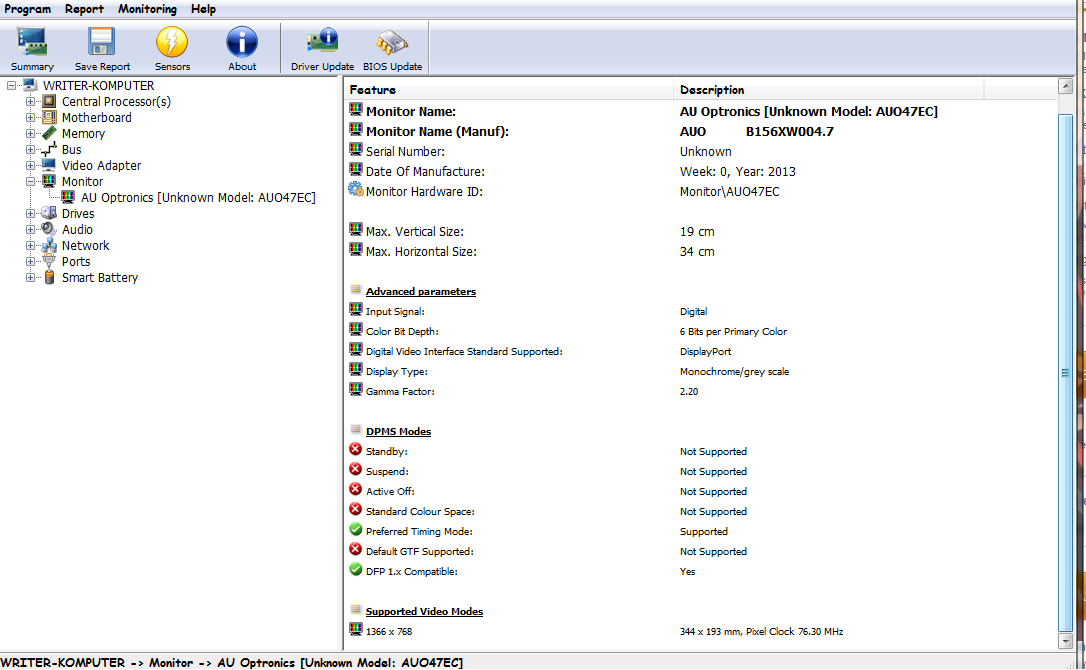
Task: Select AU Optronics monitor tree entry
Action: [x=198, y=198]
